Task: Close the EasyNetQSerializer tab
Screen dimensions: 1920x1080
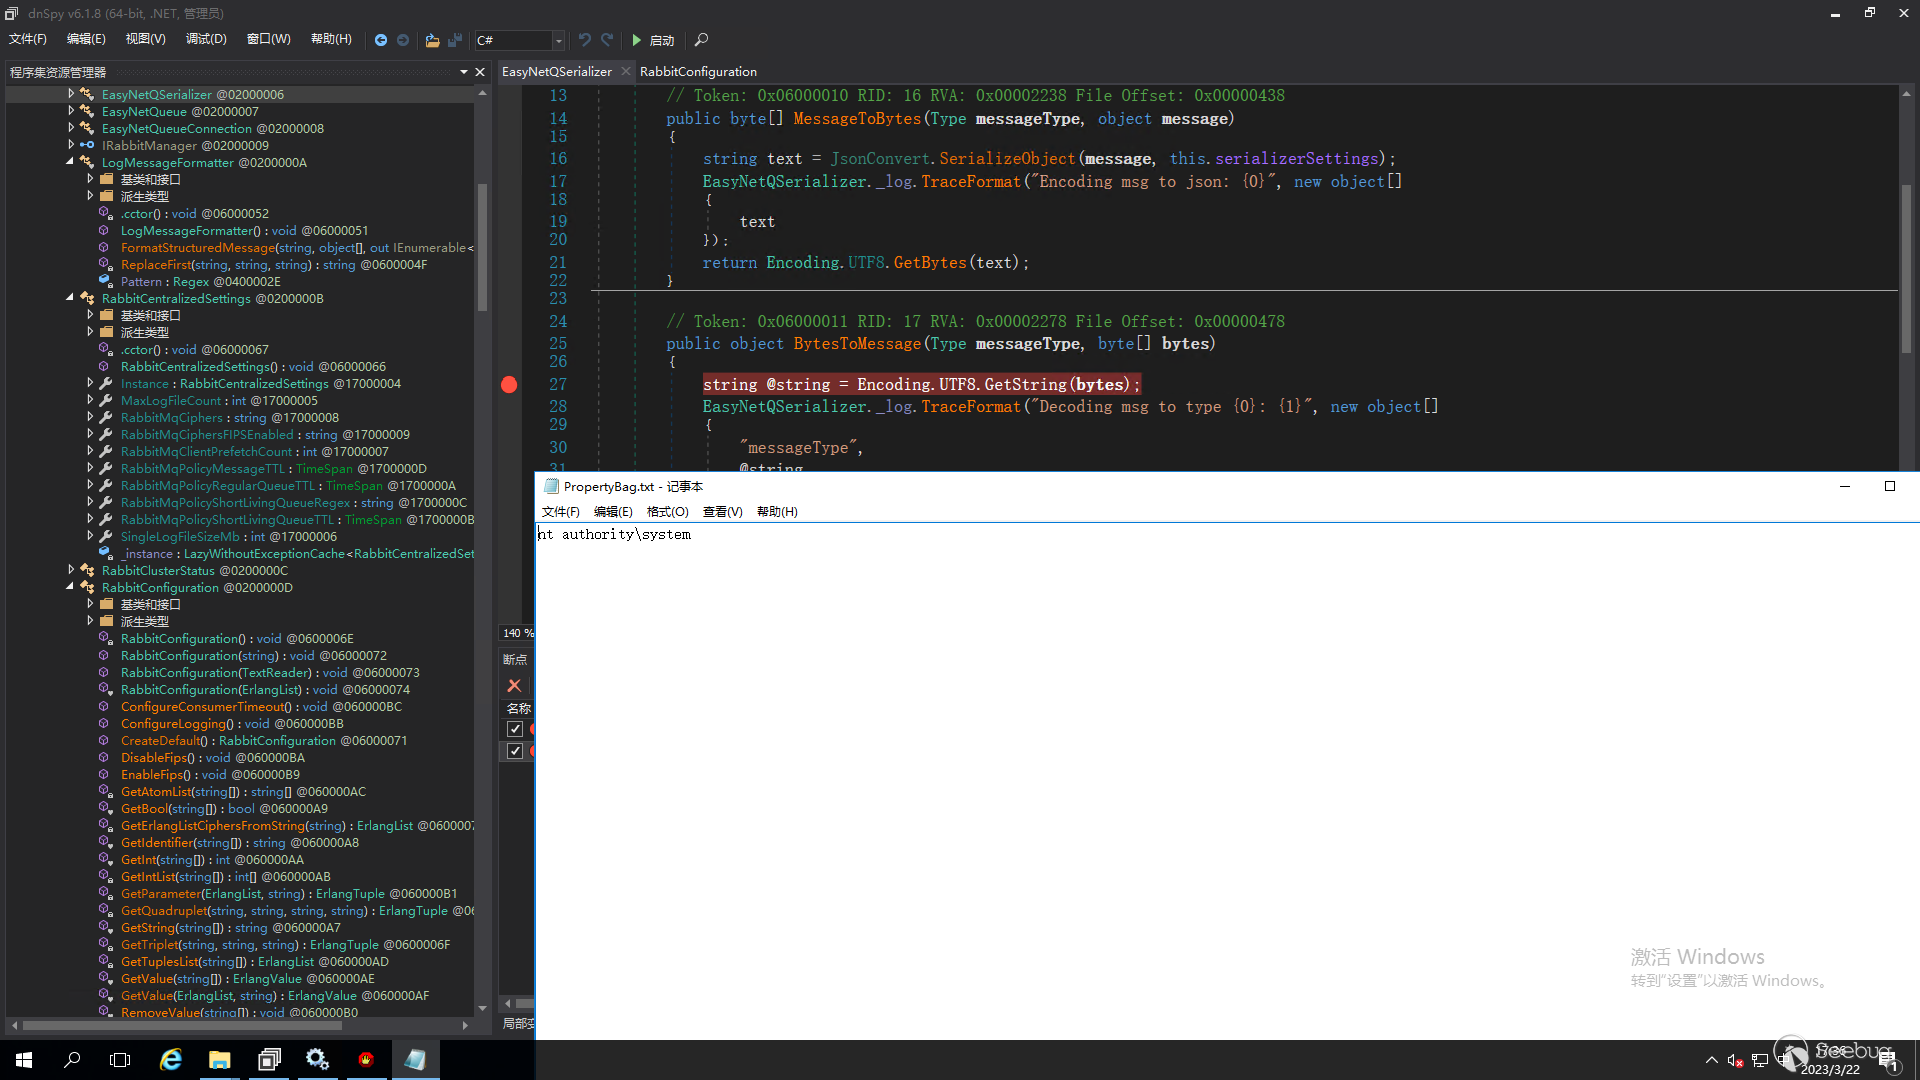Action: (x=626, y=72)
